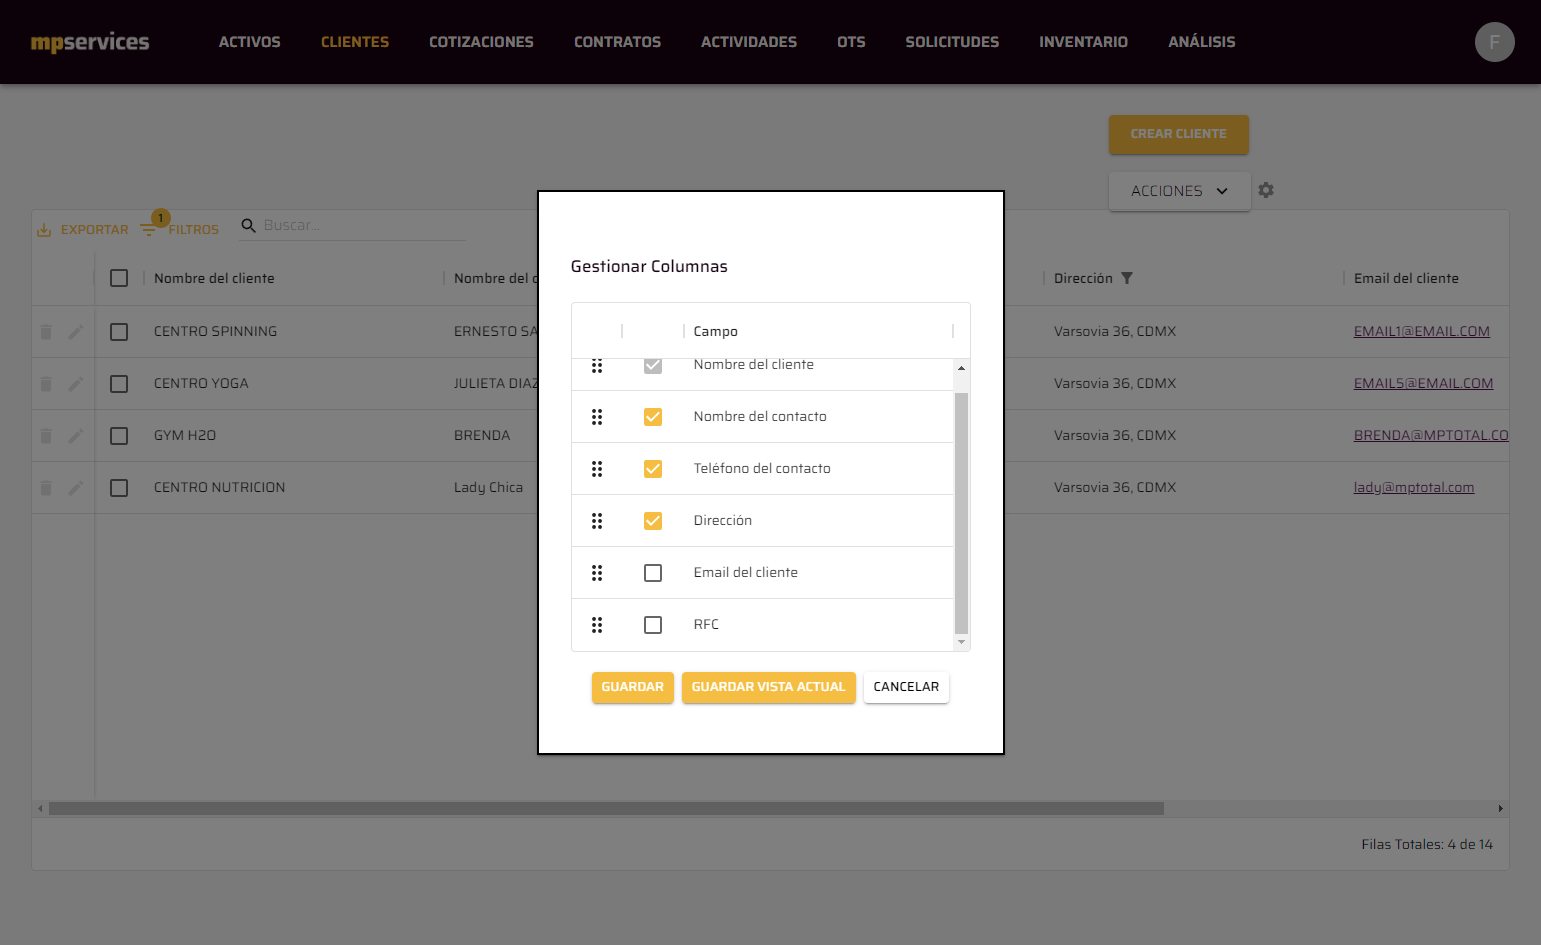The width and height of the screenshot is (1541, 945).
Task: Delete the CENTRO YOGA row
Action: (x=46, y=384)
